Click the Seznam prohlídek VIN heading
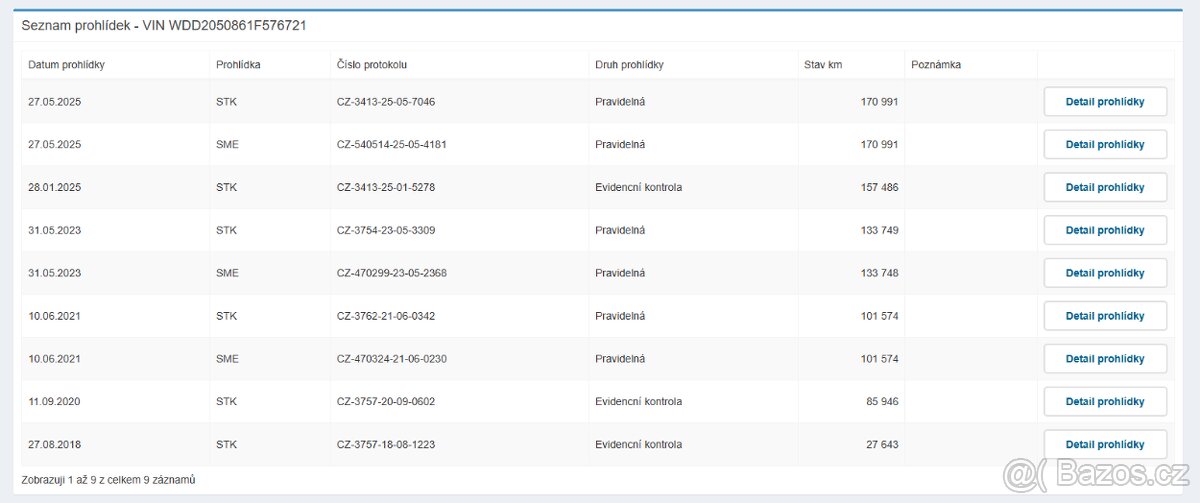 click(164, 25)
